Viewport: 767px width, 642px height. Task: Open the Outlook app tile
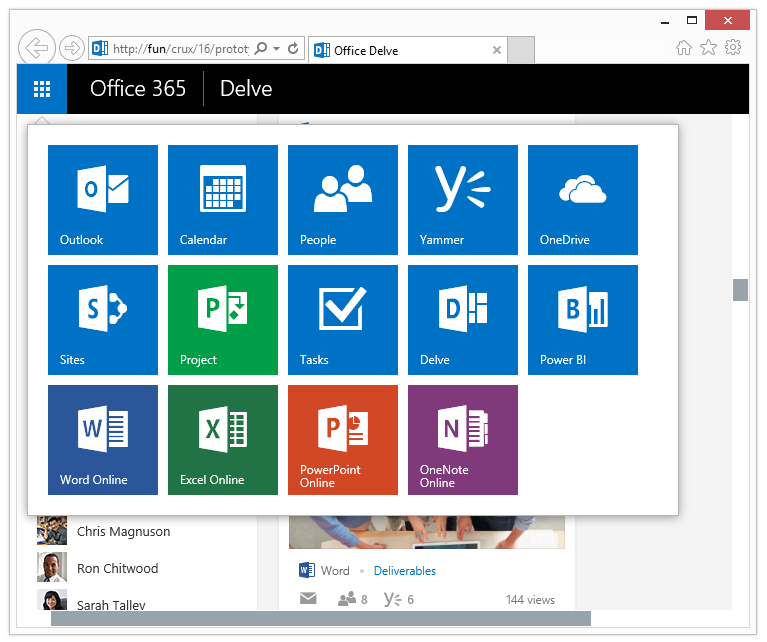103,200
